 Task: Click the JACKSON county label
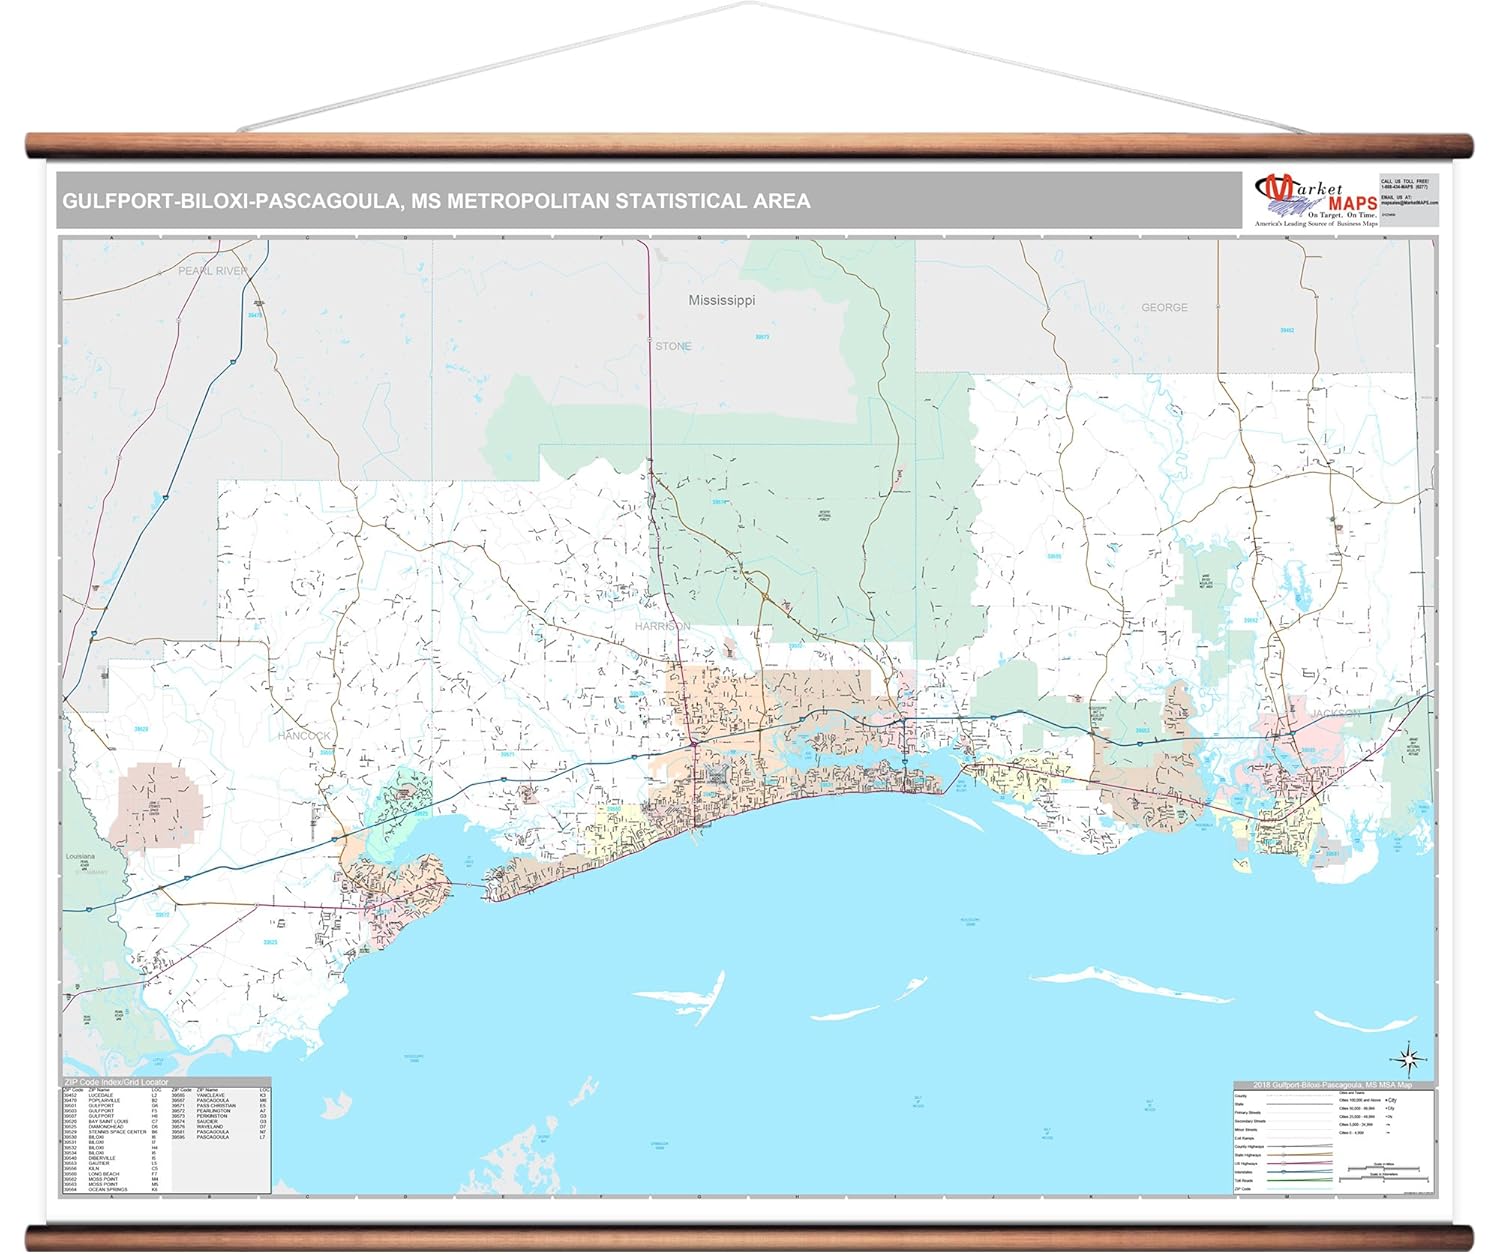[1334, 713]
